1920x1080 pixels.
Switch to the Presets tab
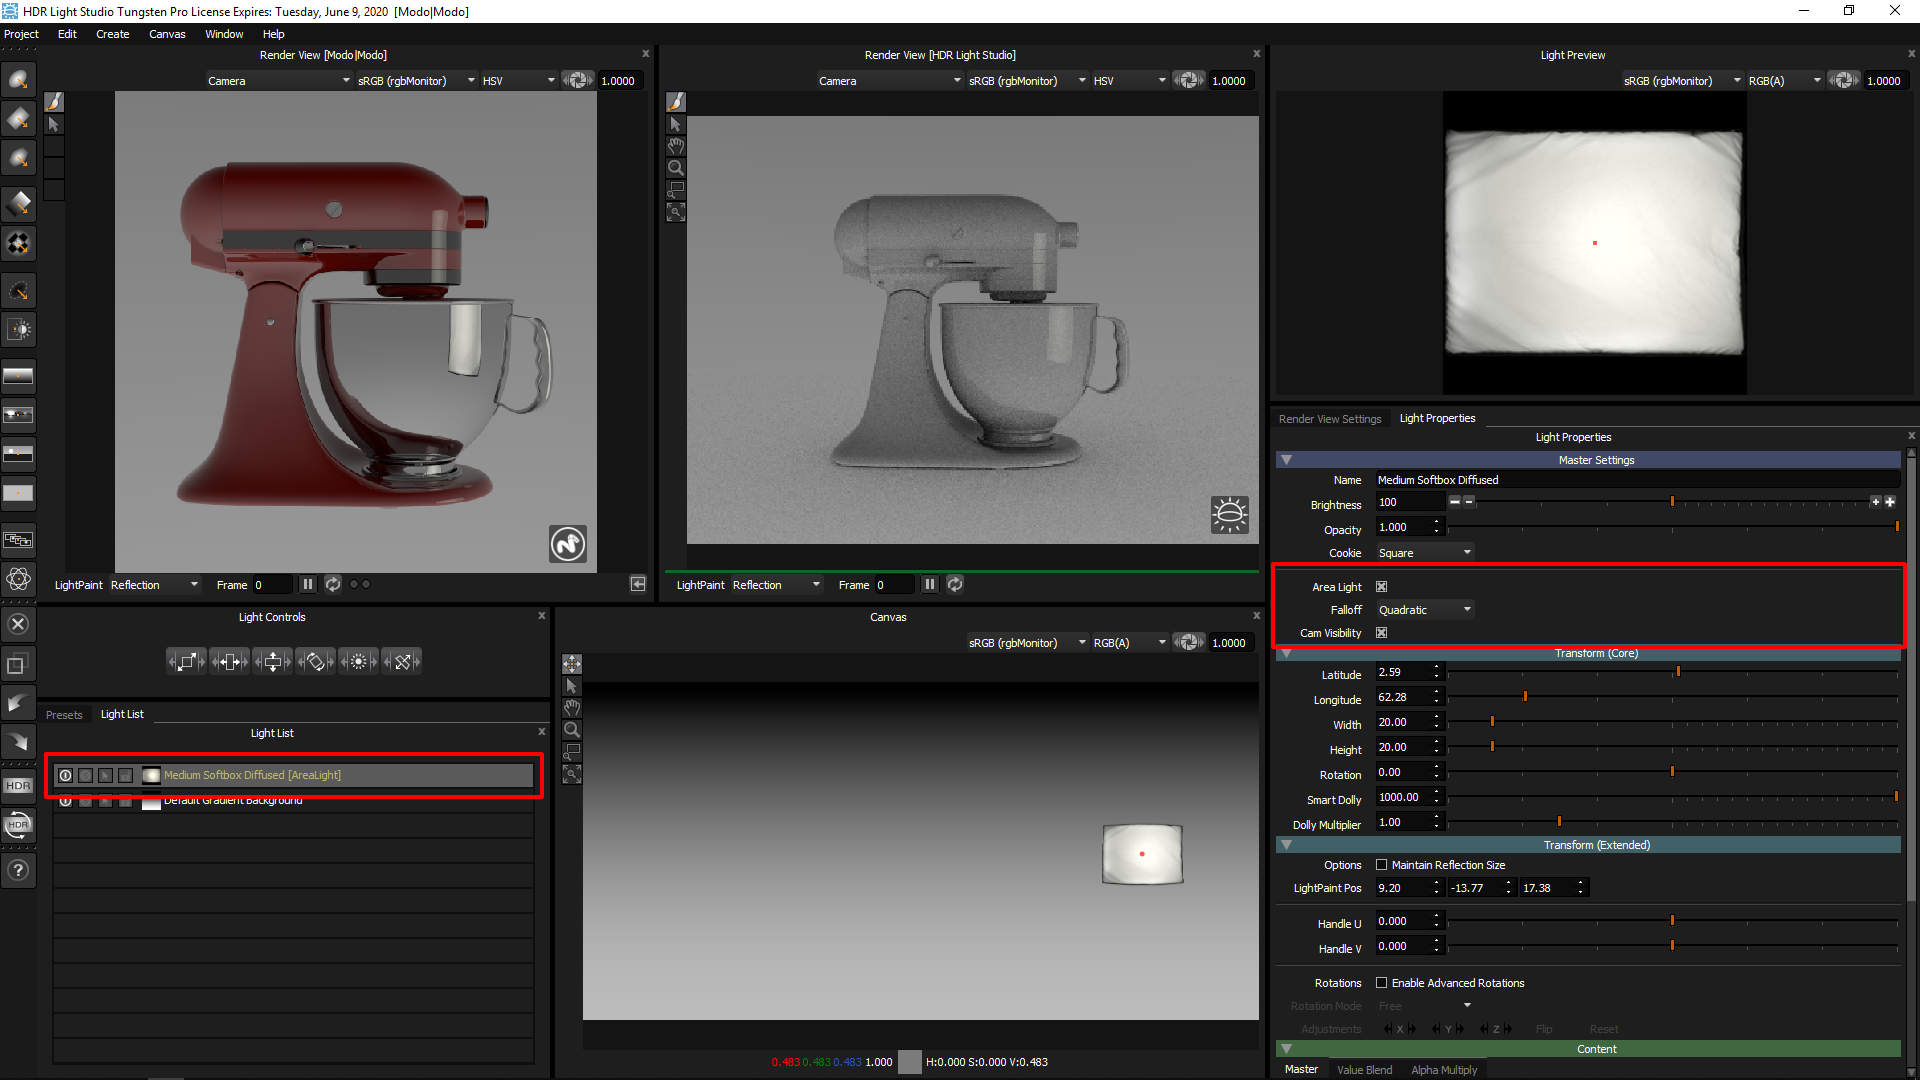[x=64, y=715]
